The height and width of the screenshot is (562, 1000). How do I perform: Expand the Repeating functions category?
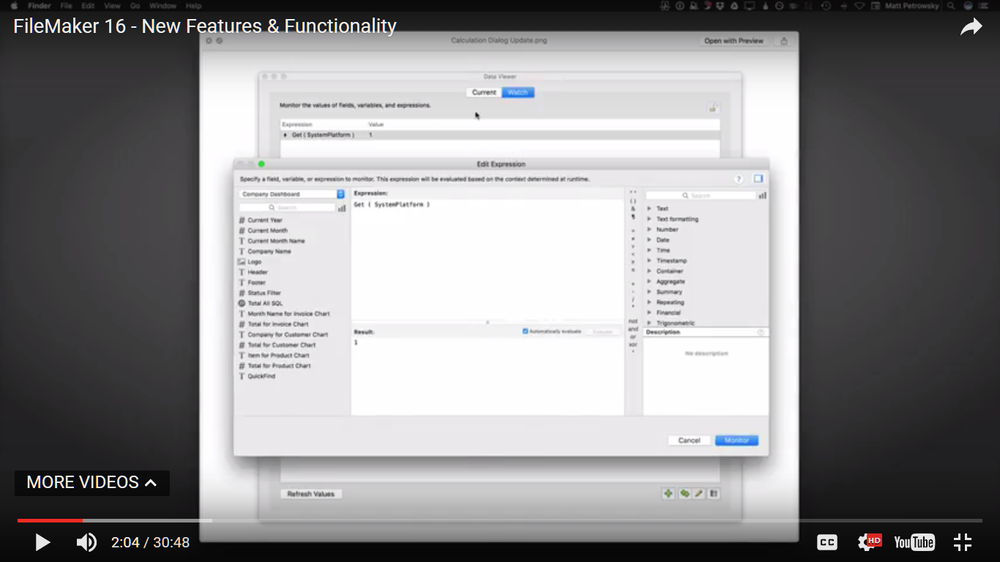649,302
